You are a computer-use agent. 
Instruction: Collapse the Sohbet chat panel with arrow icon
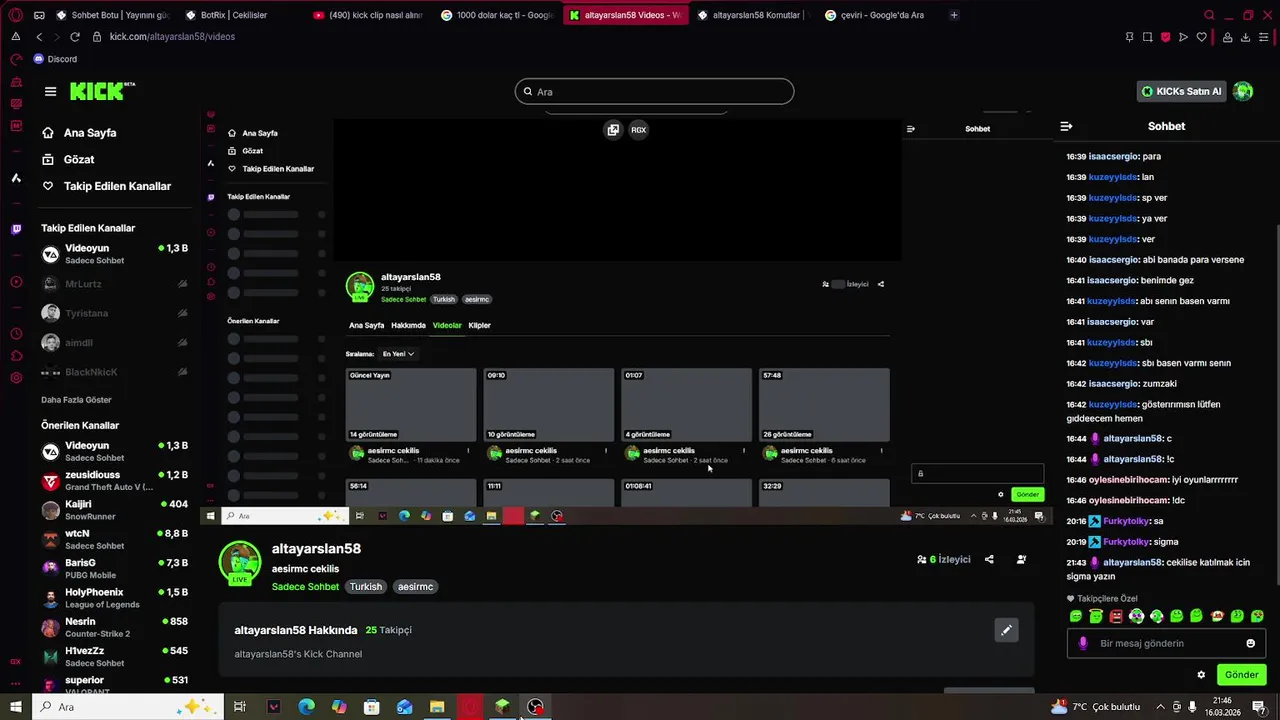tap(1066, 126)
